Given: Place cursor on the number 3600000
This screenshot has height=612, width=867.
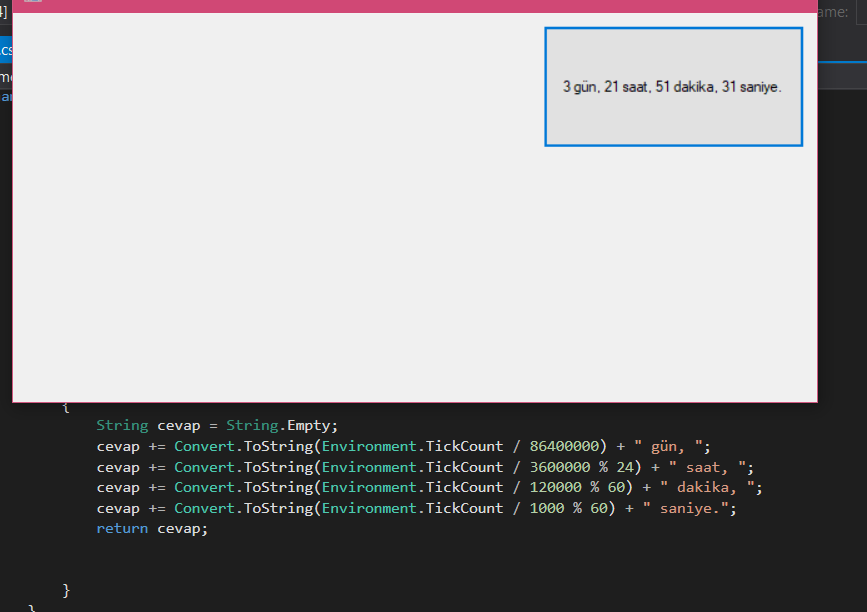Looking at the screenshot, I should 560,467.
